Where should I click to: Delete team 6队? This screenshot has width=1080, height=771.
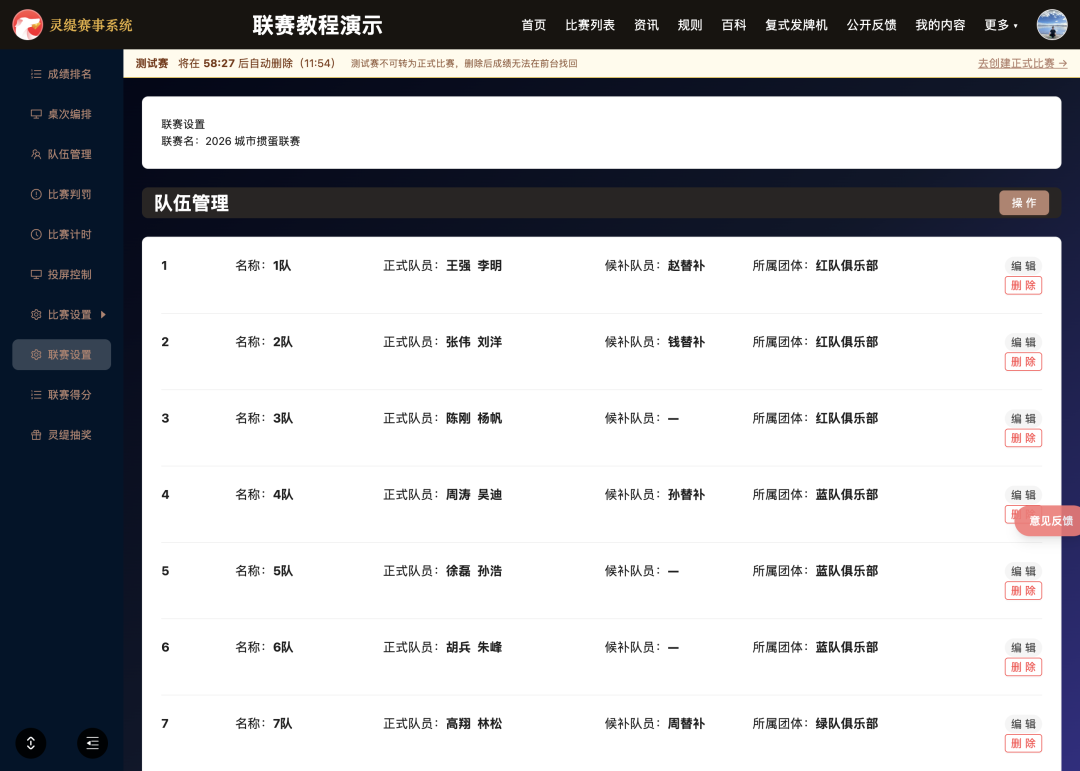point(1024,667)
